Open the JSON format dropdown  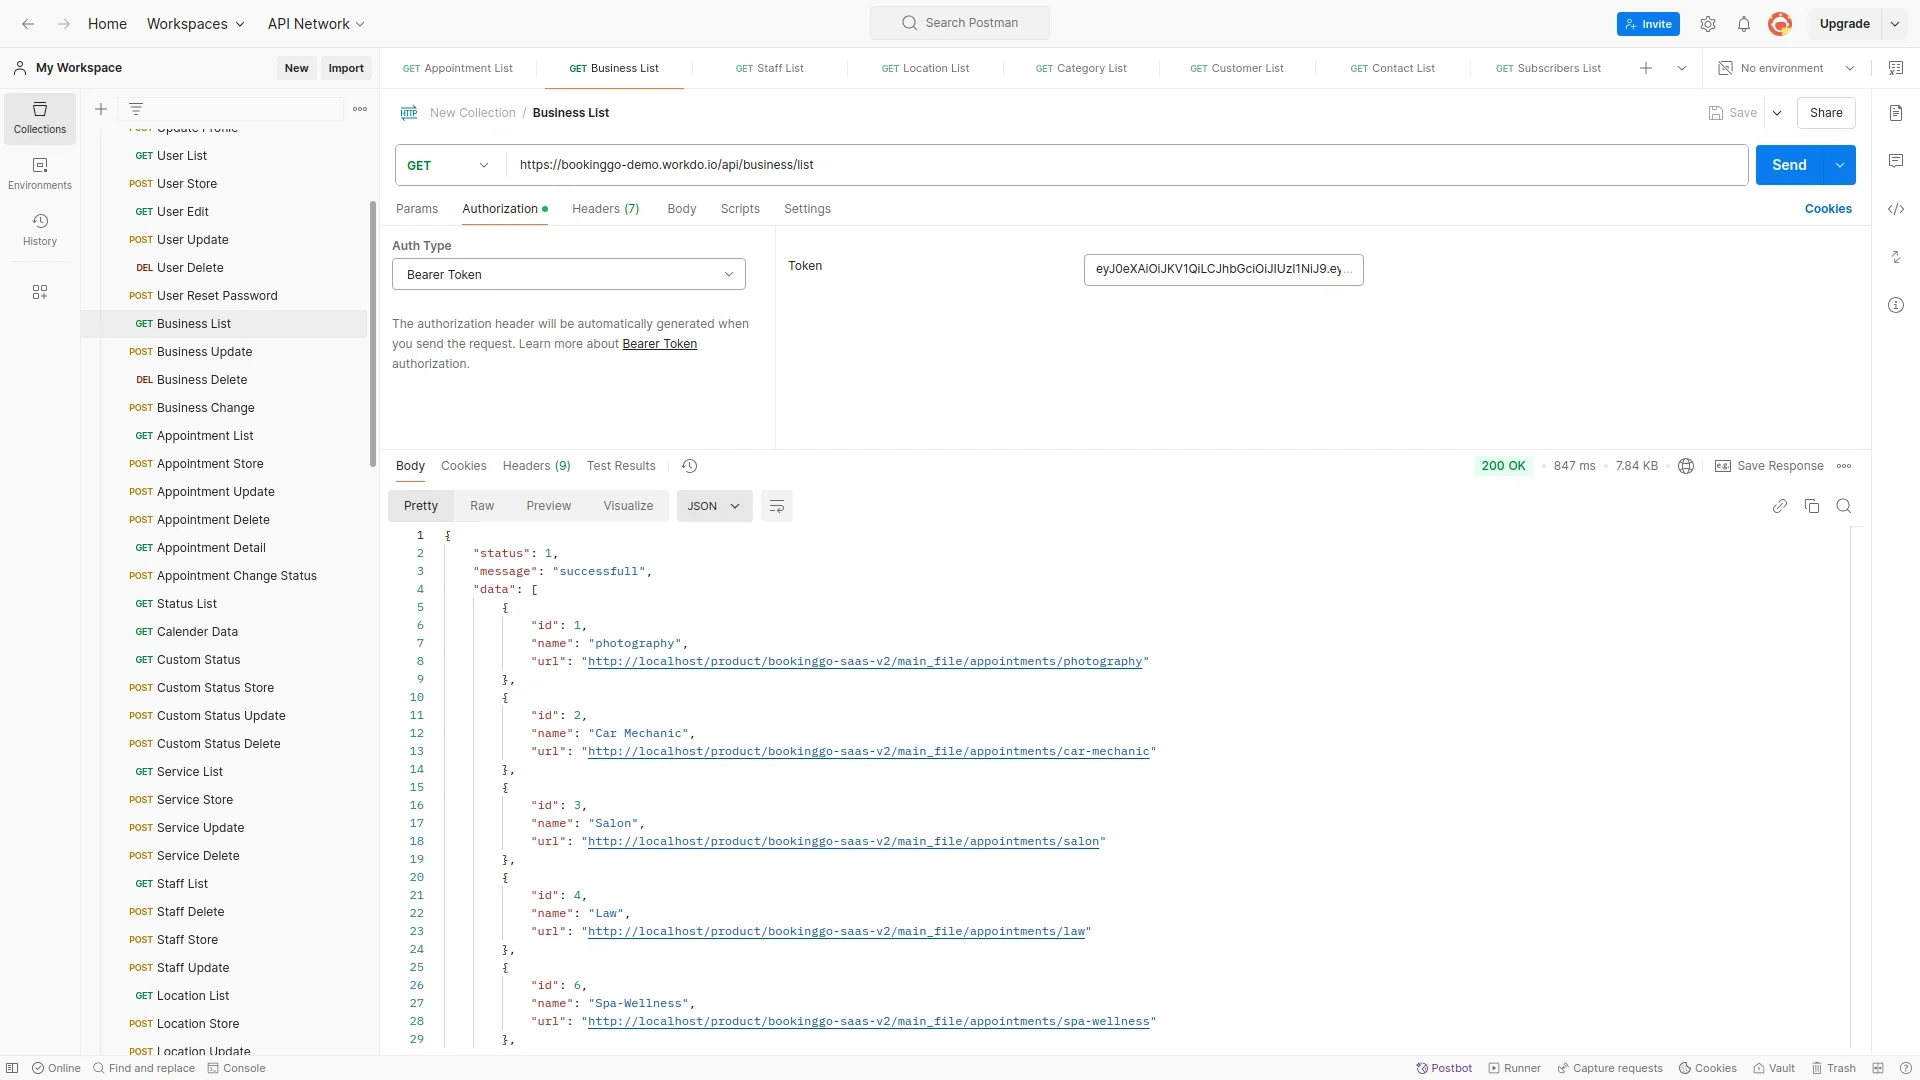point(713,506)
